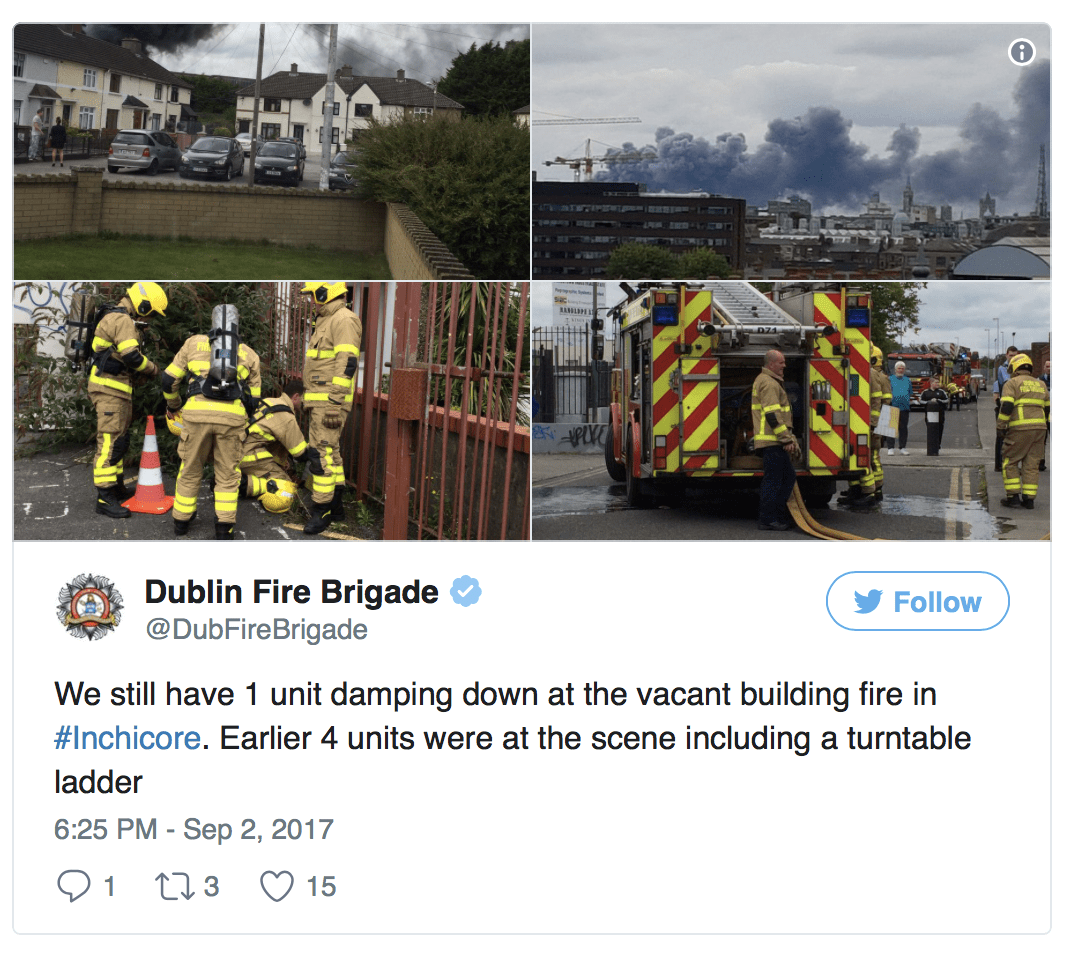Open the skyline smoke plume photo

(791, 151)
